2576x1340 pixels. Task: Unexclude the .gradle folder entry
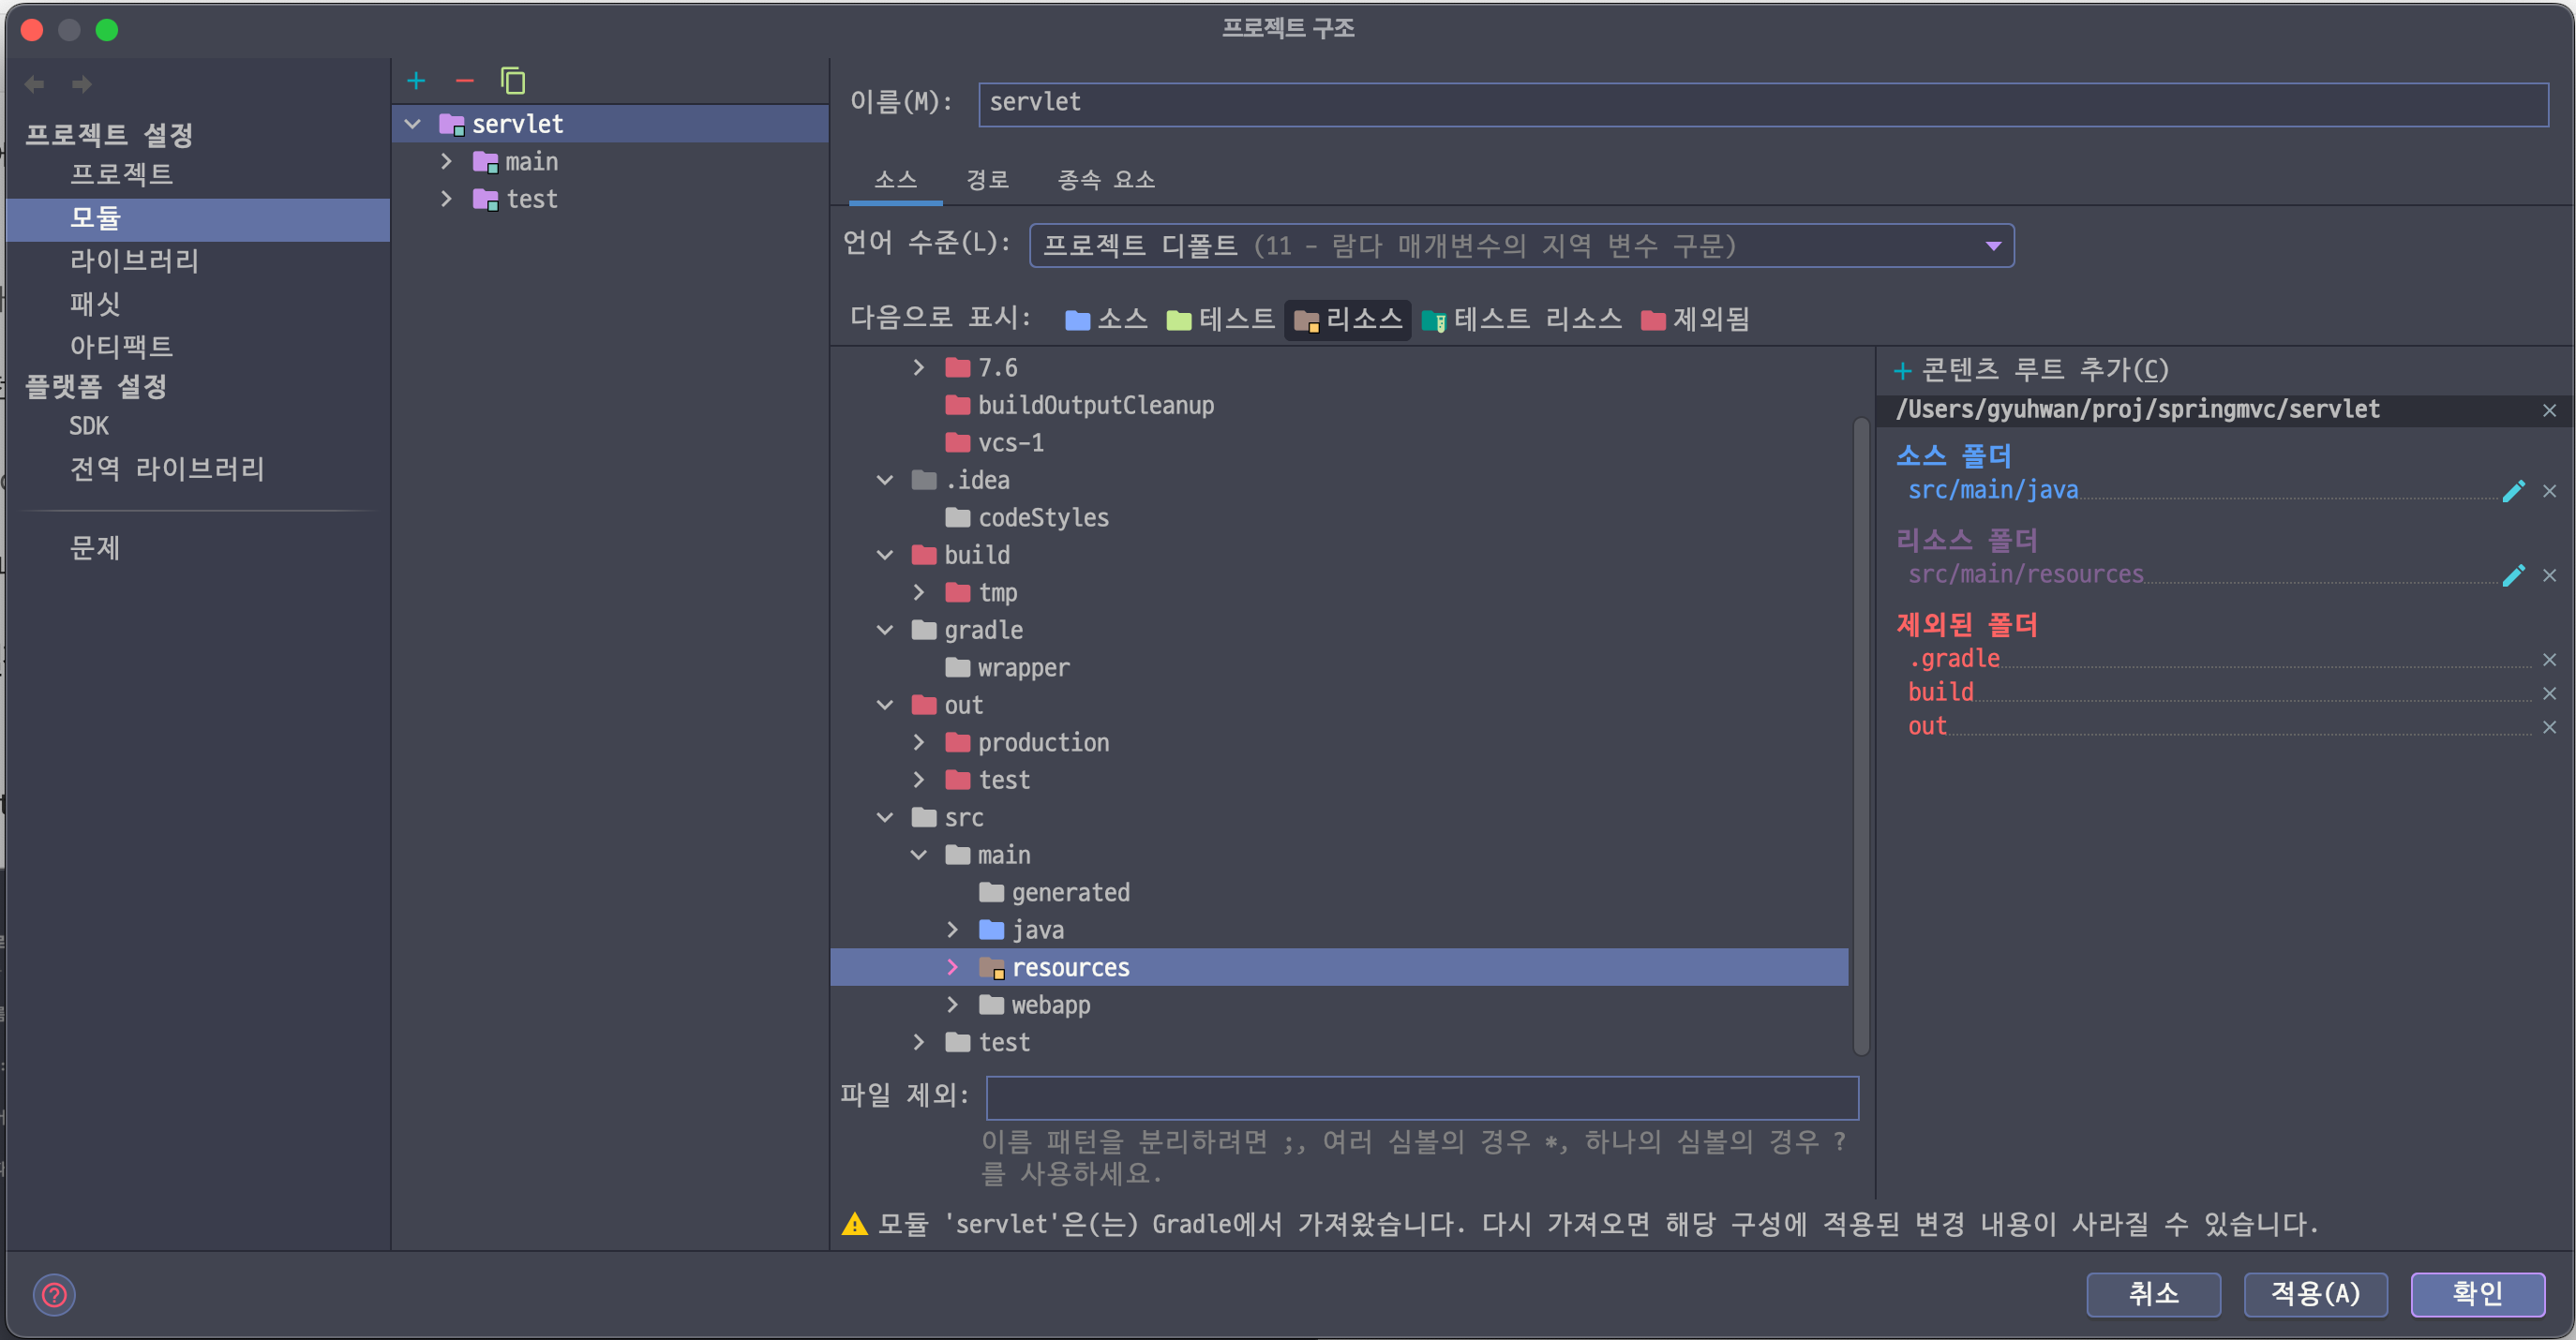click(2549, 659)
